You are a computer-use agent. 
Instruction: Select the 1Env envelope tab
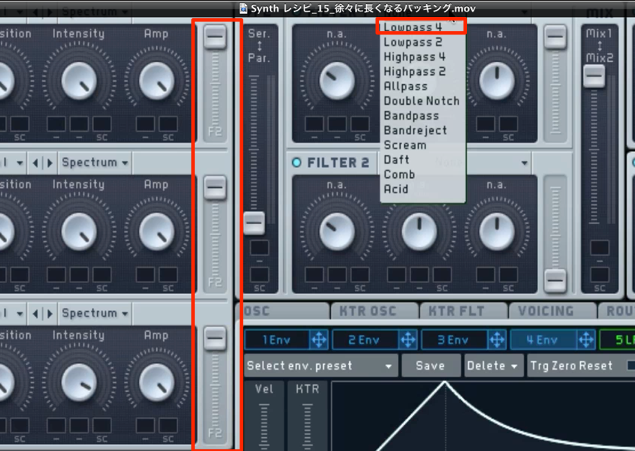tap(277, 340)
